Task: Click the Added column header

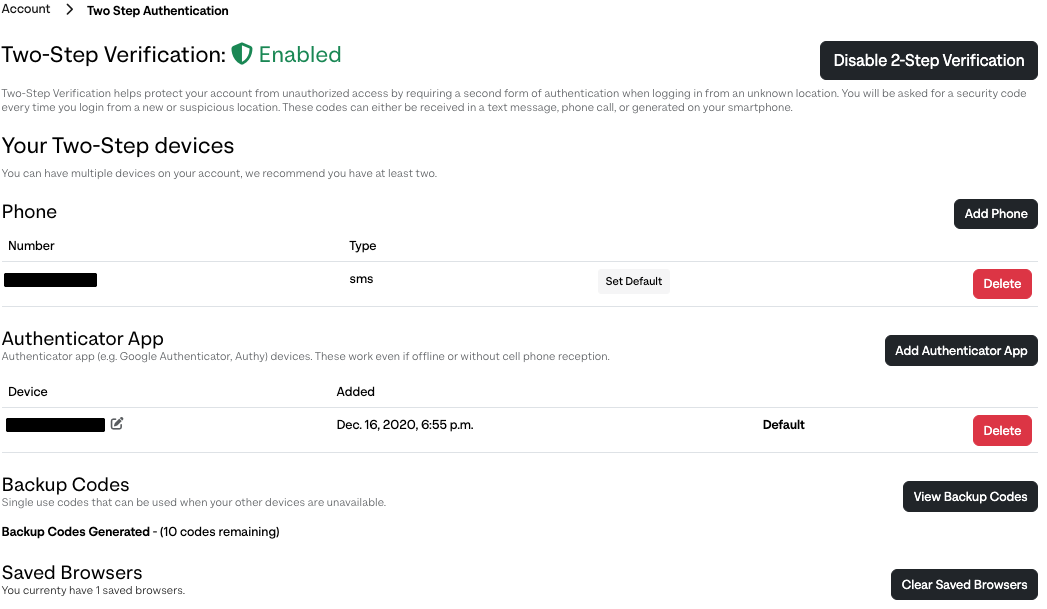Action: click(x=355, y=391)
